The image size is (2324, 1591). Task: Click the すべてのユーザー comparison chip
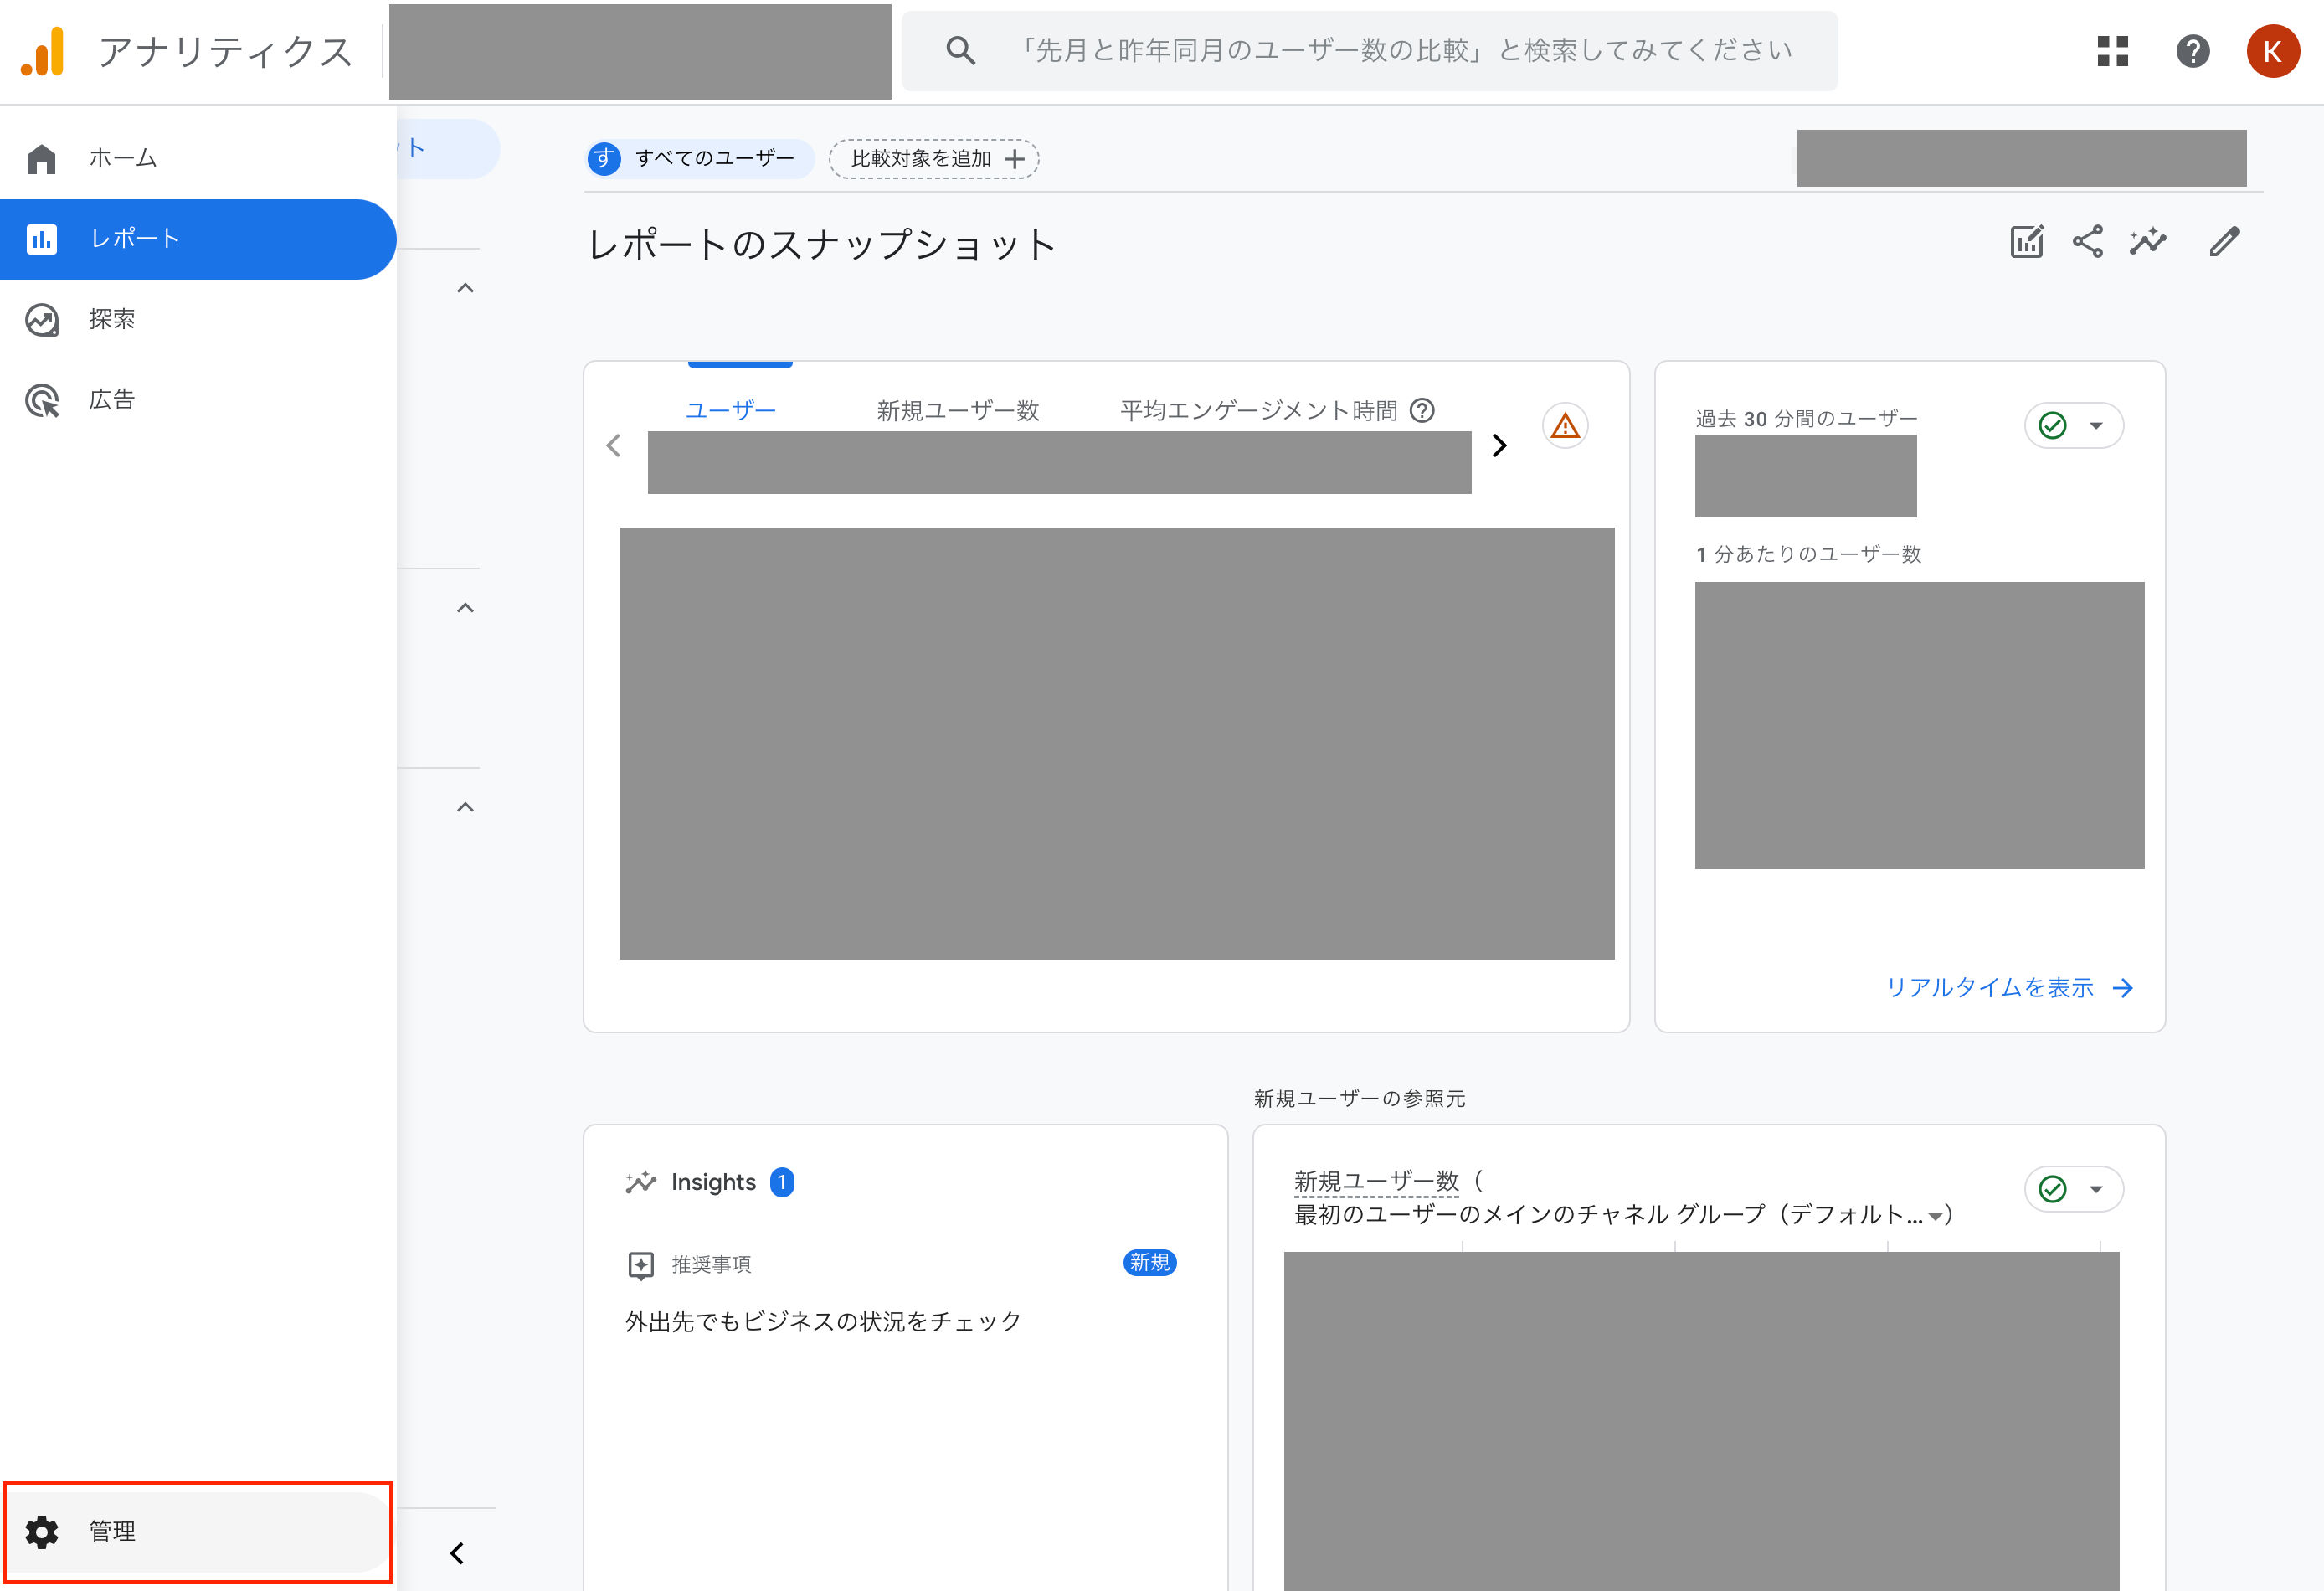click(700, 158)
